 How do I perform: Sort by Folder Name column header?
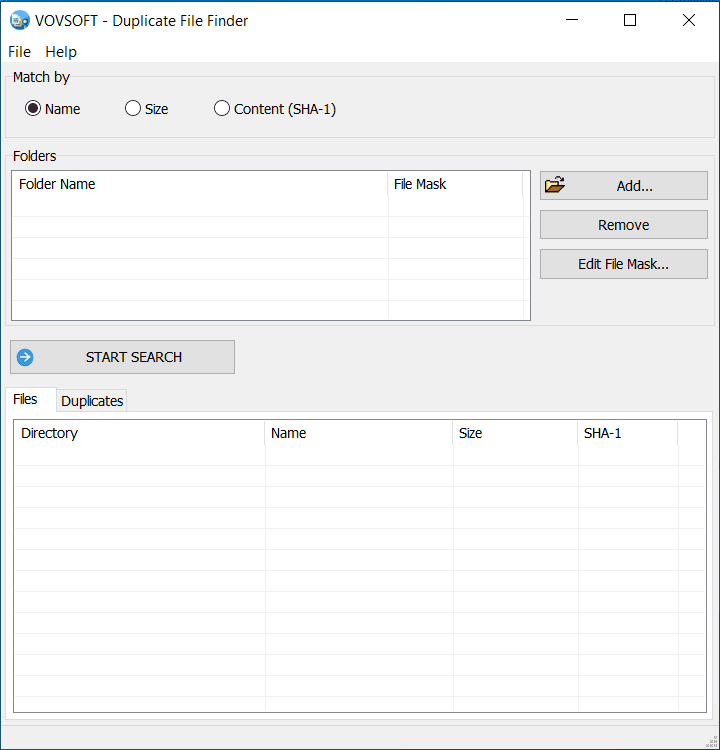point(200,184)
